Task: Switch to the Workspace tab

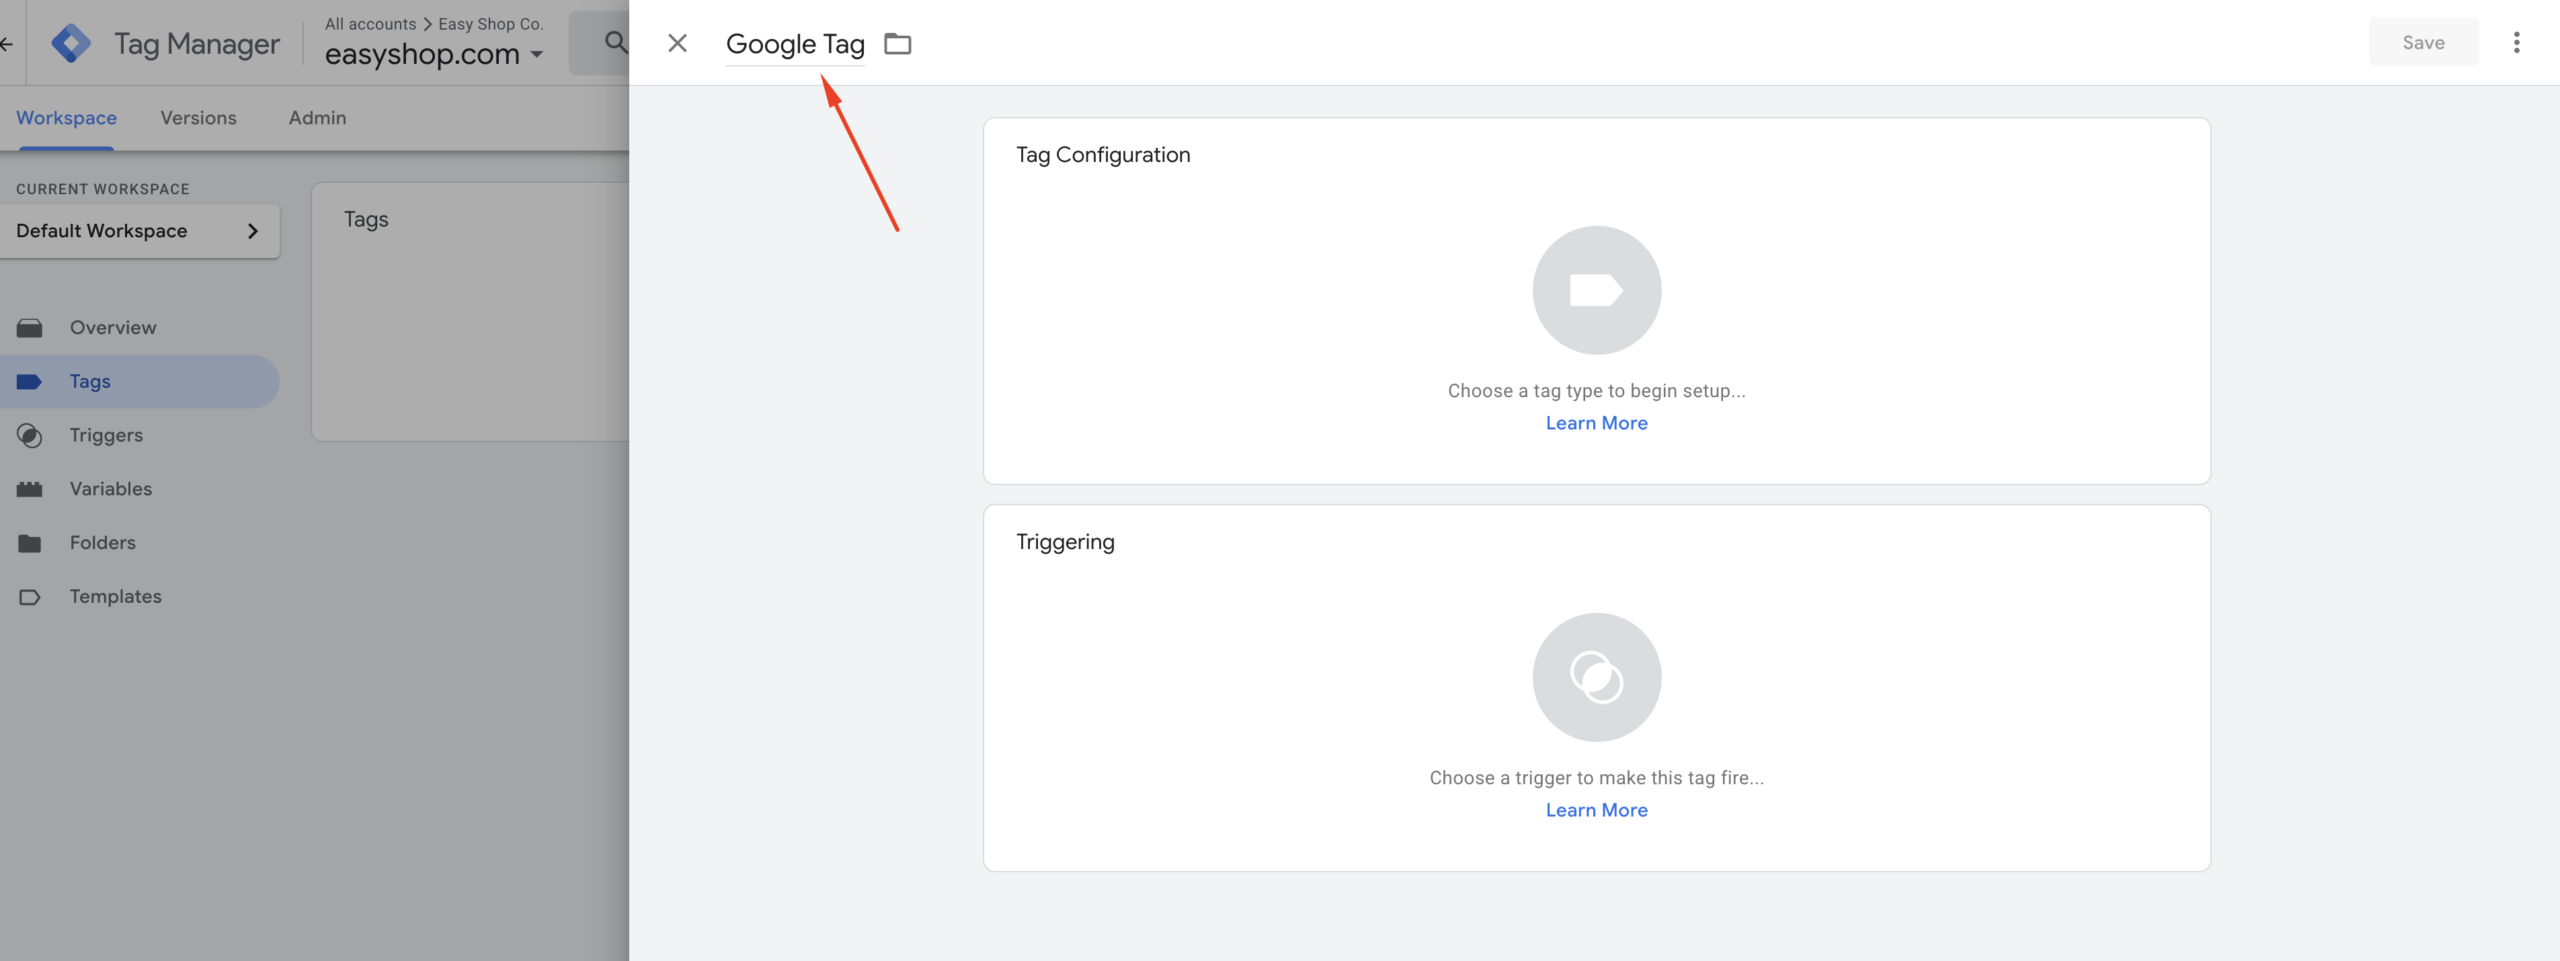Action: (x=66, y=118)
